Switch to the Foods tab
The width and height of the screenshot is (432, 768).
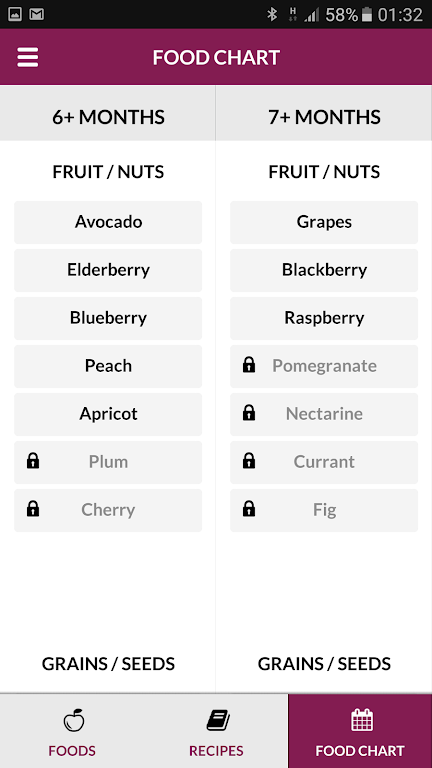pyautogui.click(x=72, y=731)
